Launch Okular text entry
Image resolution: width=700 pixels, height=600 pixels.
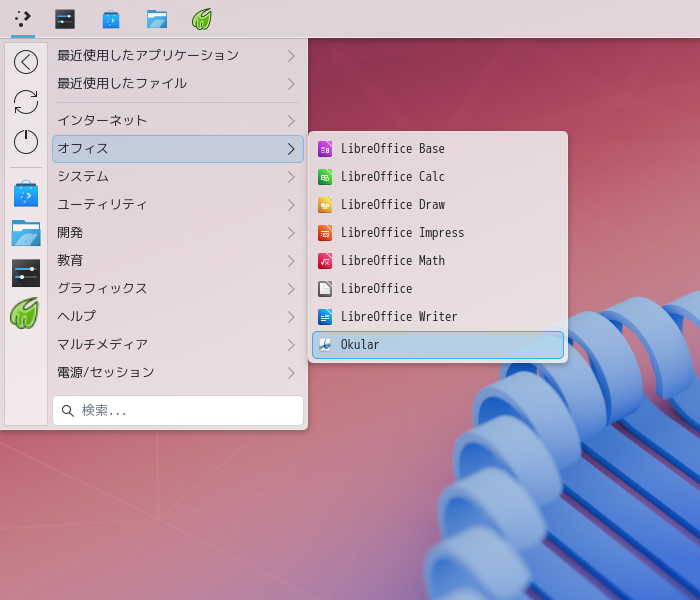pos(360,345)
